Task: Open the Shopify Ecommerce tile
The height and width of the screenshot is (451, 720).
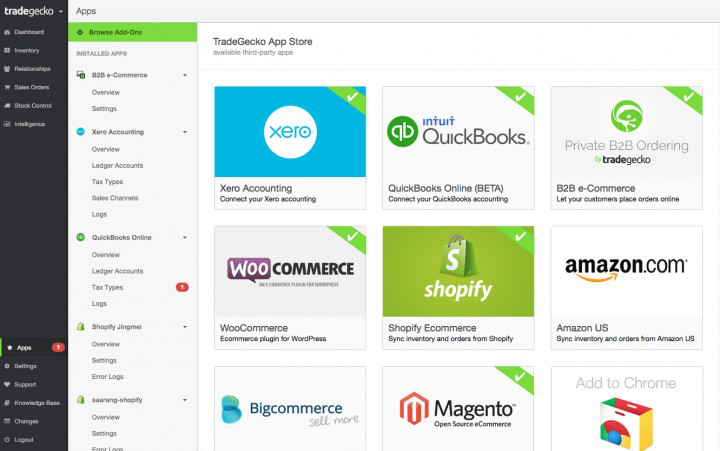Action: pos(458,288)
